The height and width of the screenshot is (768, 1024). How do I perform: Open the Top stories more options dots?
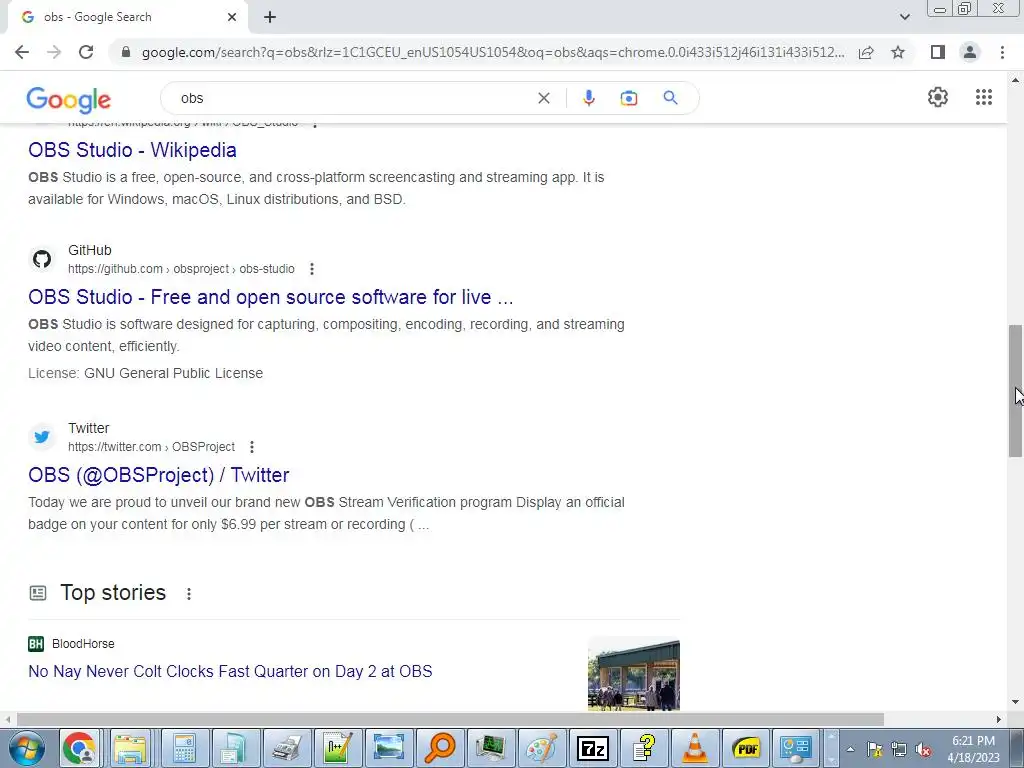[189, 594]
